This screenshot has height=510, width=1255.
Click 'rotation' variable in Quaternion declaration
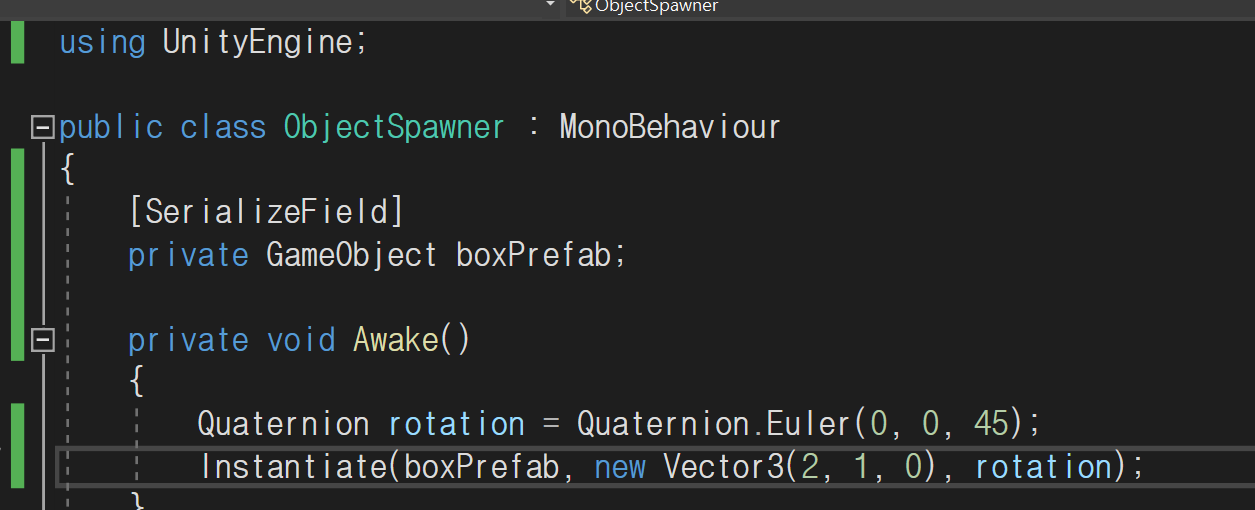[x=456, y=424]
